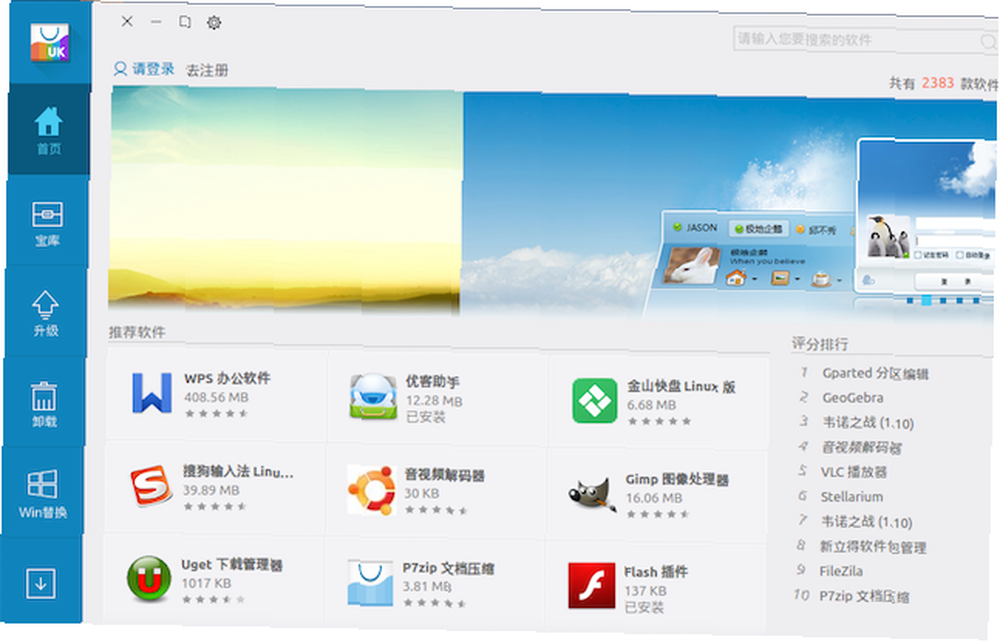Click the Gimp 图像处理器 app name

[x=677, y=479]
